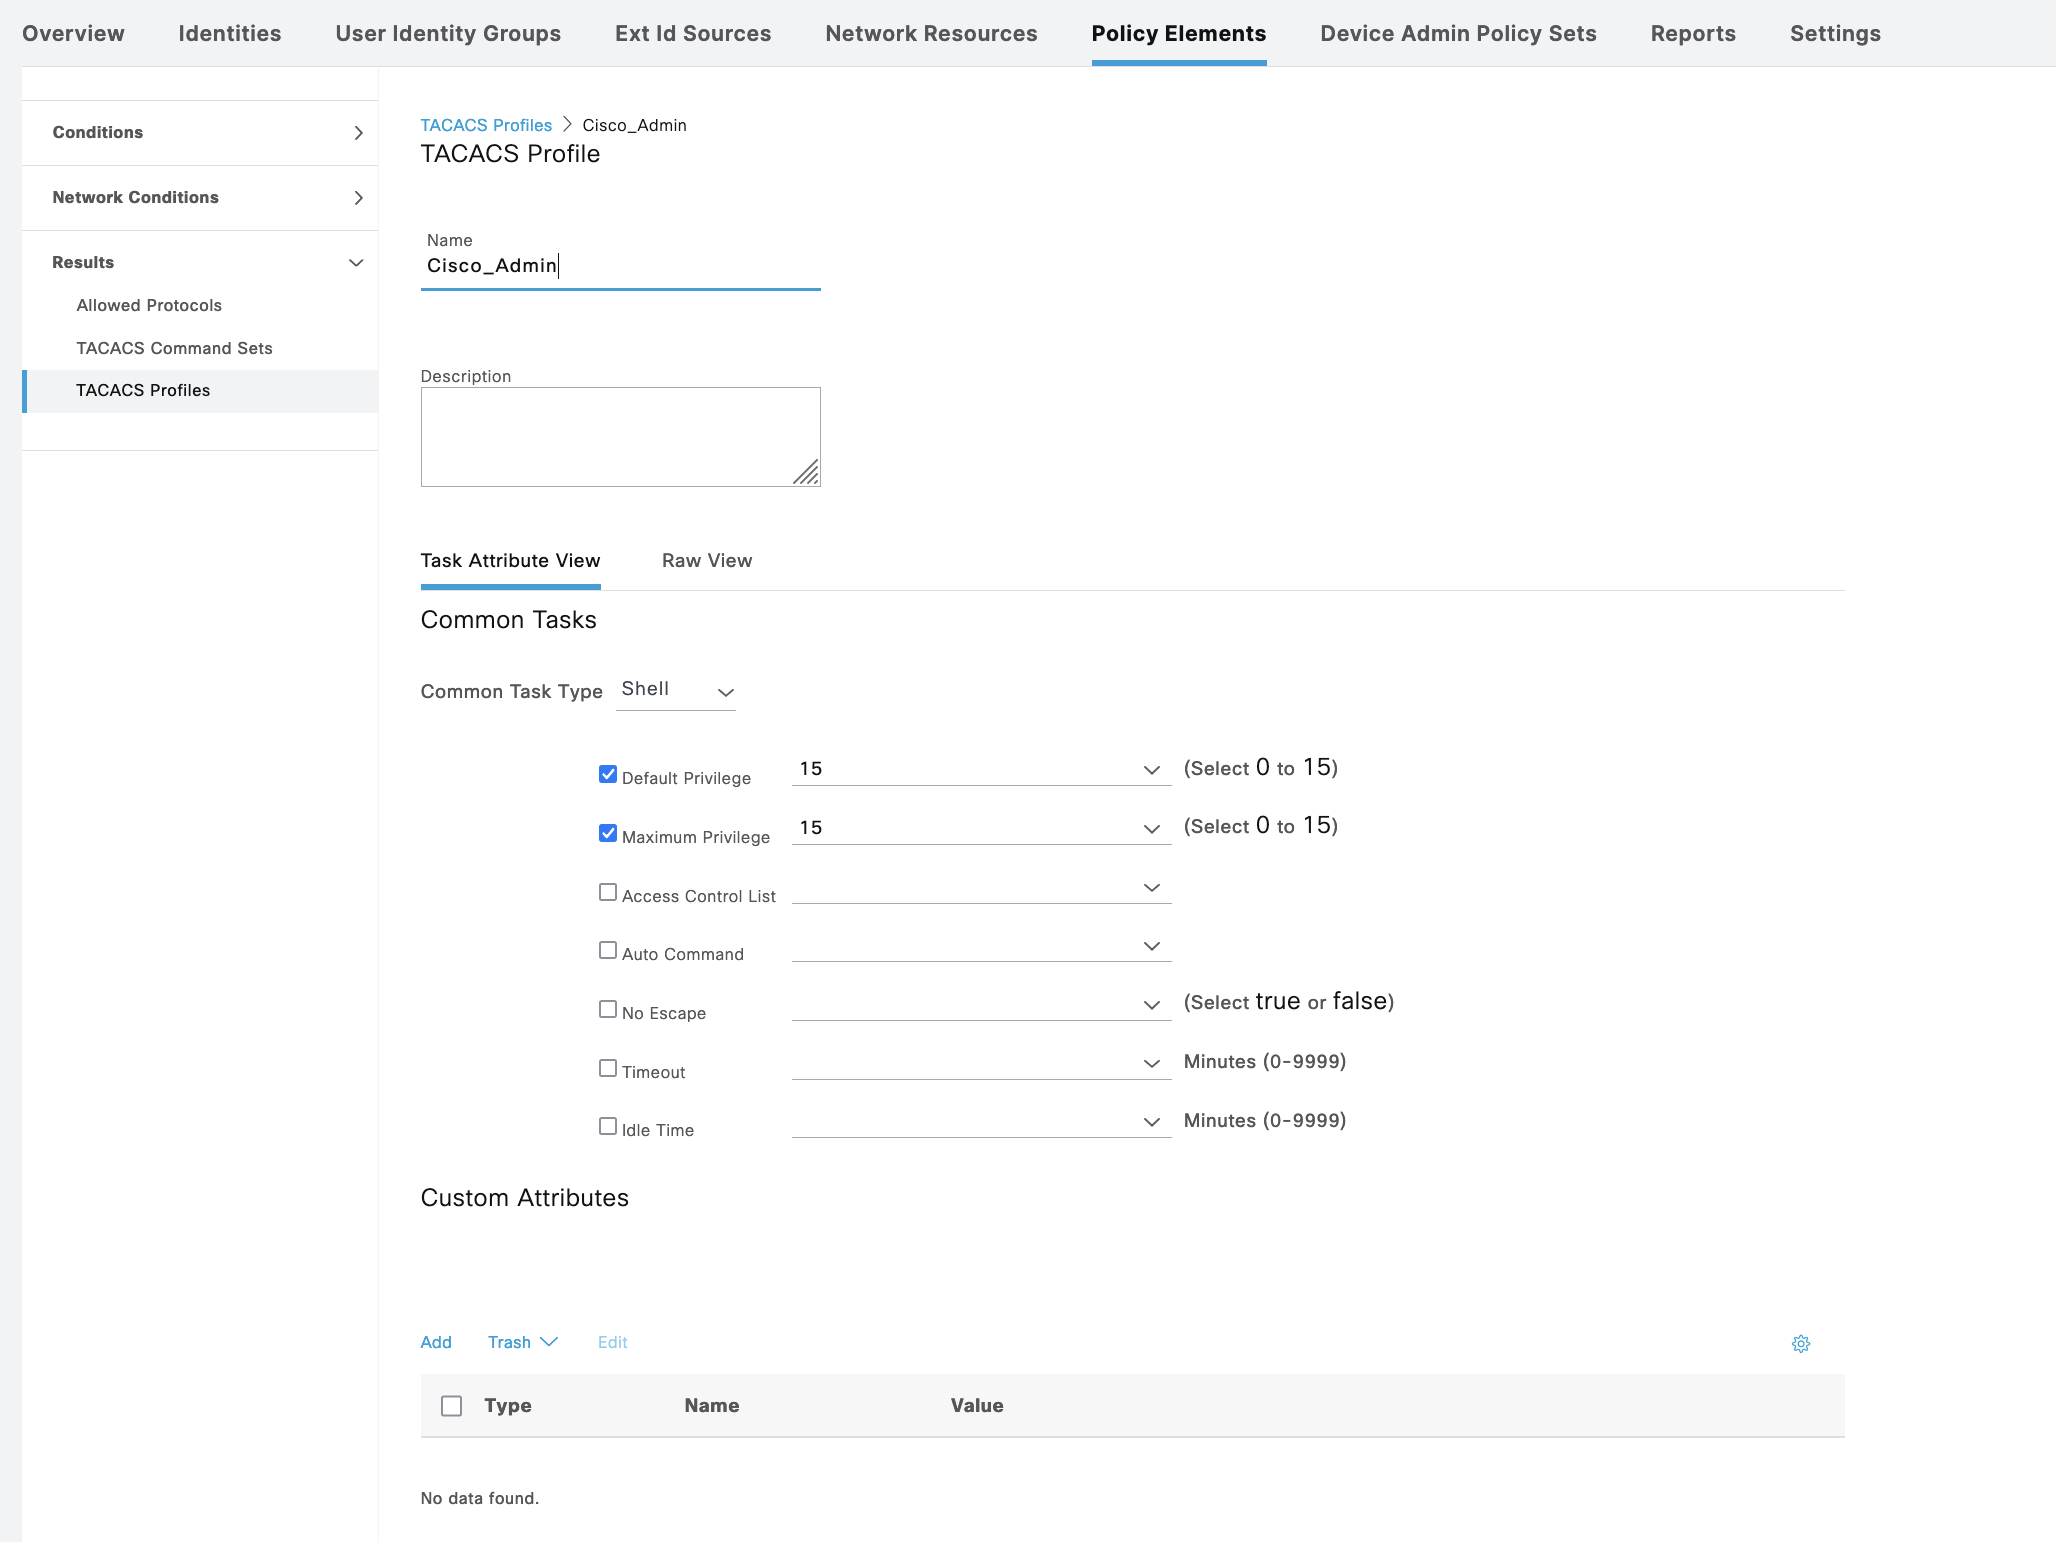The height and width of the screenshot is (1542, 2056).
Task: Collapse the Results section chevron
Action: tap(356, 263)
